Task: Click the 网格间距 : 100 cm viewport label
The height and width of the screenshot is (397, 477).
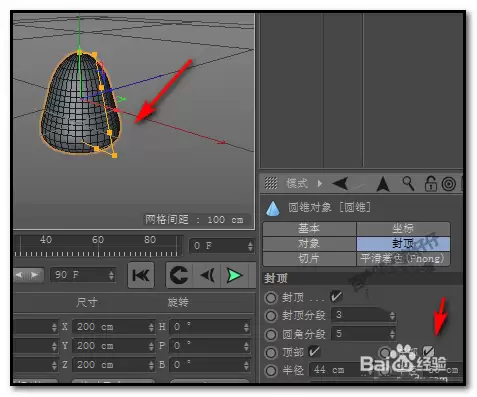Action: pyautogui.click(x=194, y=220)
